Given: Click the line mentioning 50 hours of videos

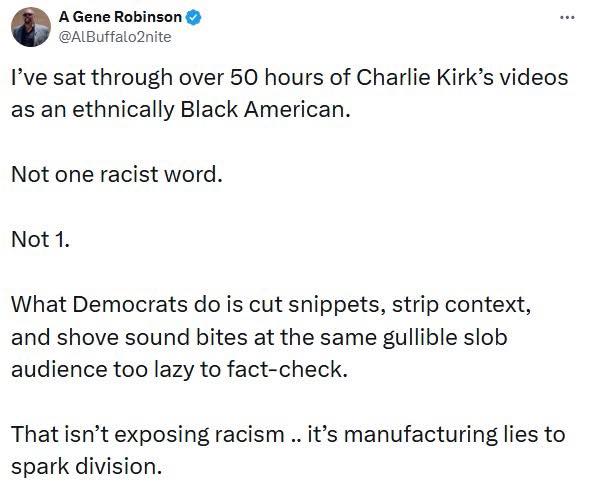Looking at the screenshot, I should pyautogui.click(x=289, y=77).
